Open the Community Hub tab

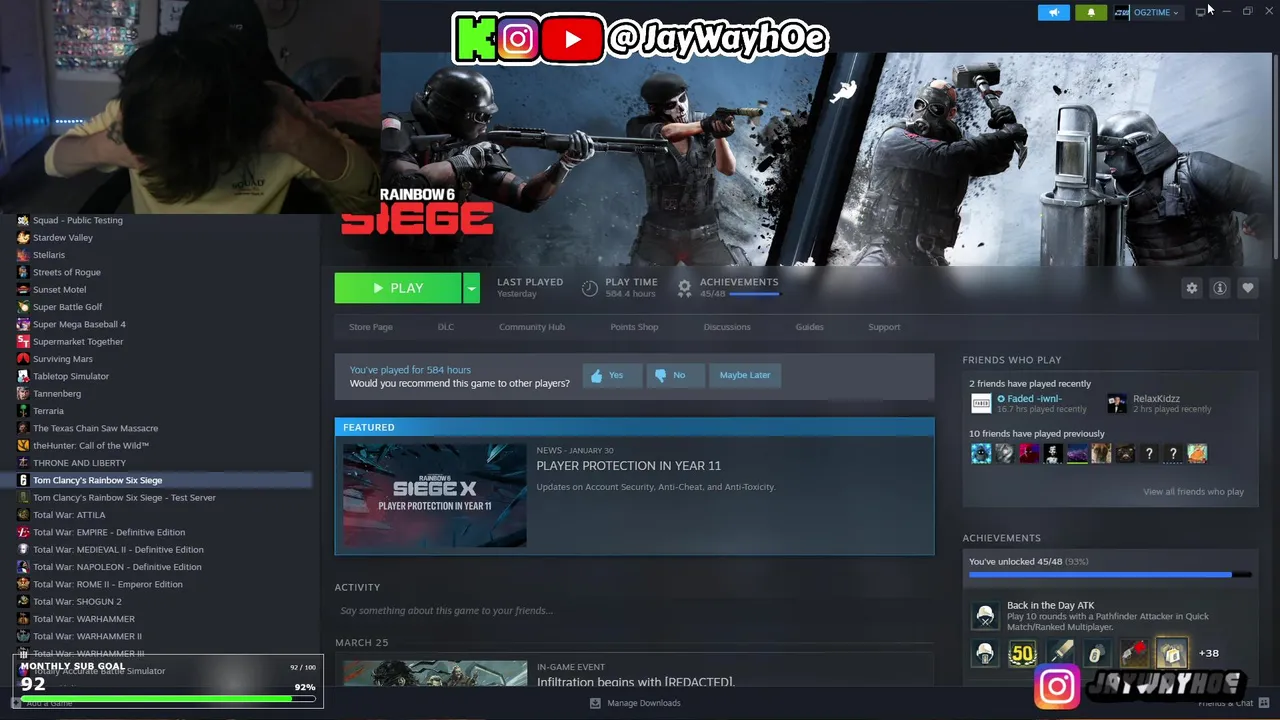pos(532,327)
